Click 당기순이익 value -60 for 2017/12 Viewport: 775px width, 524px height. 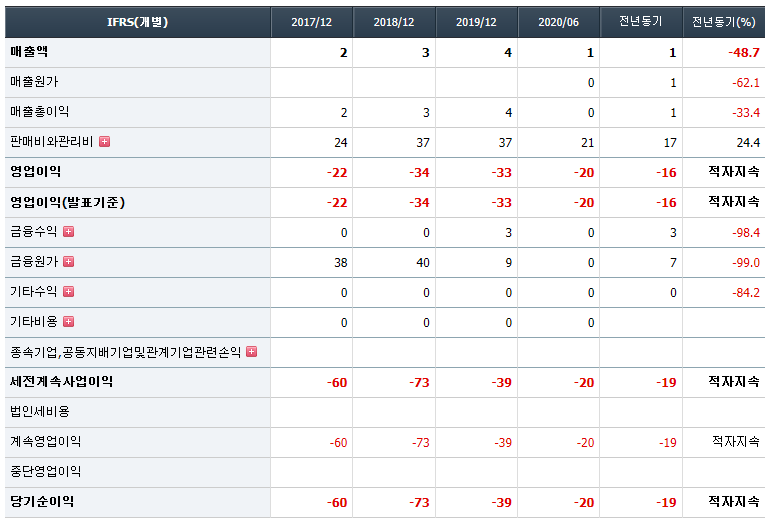[337, 503]
